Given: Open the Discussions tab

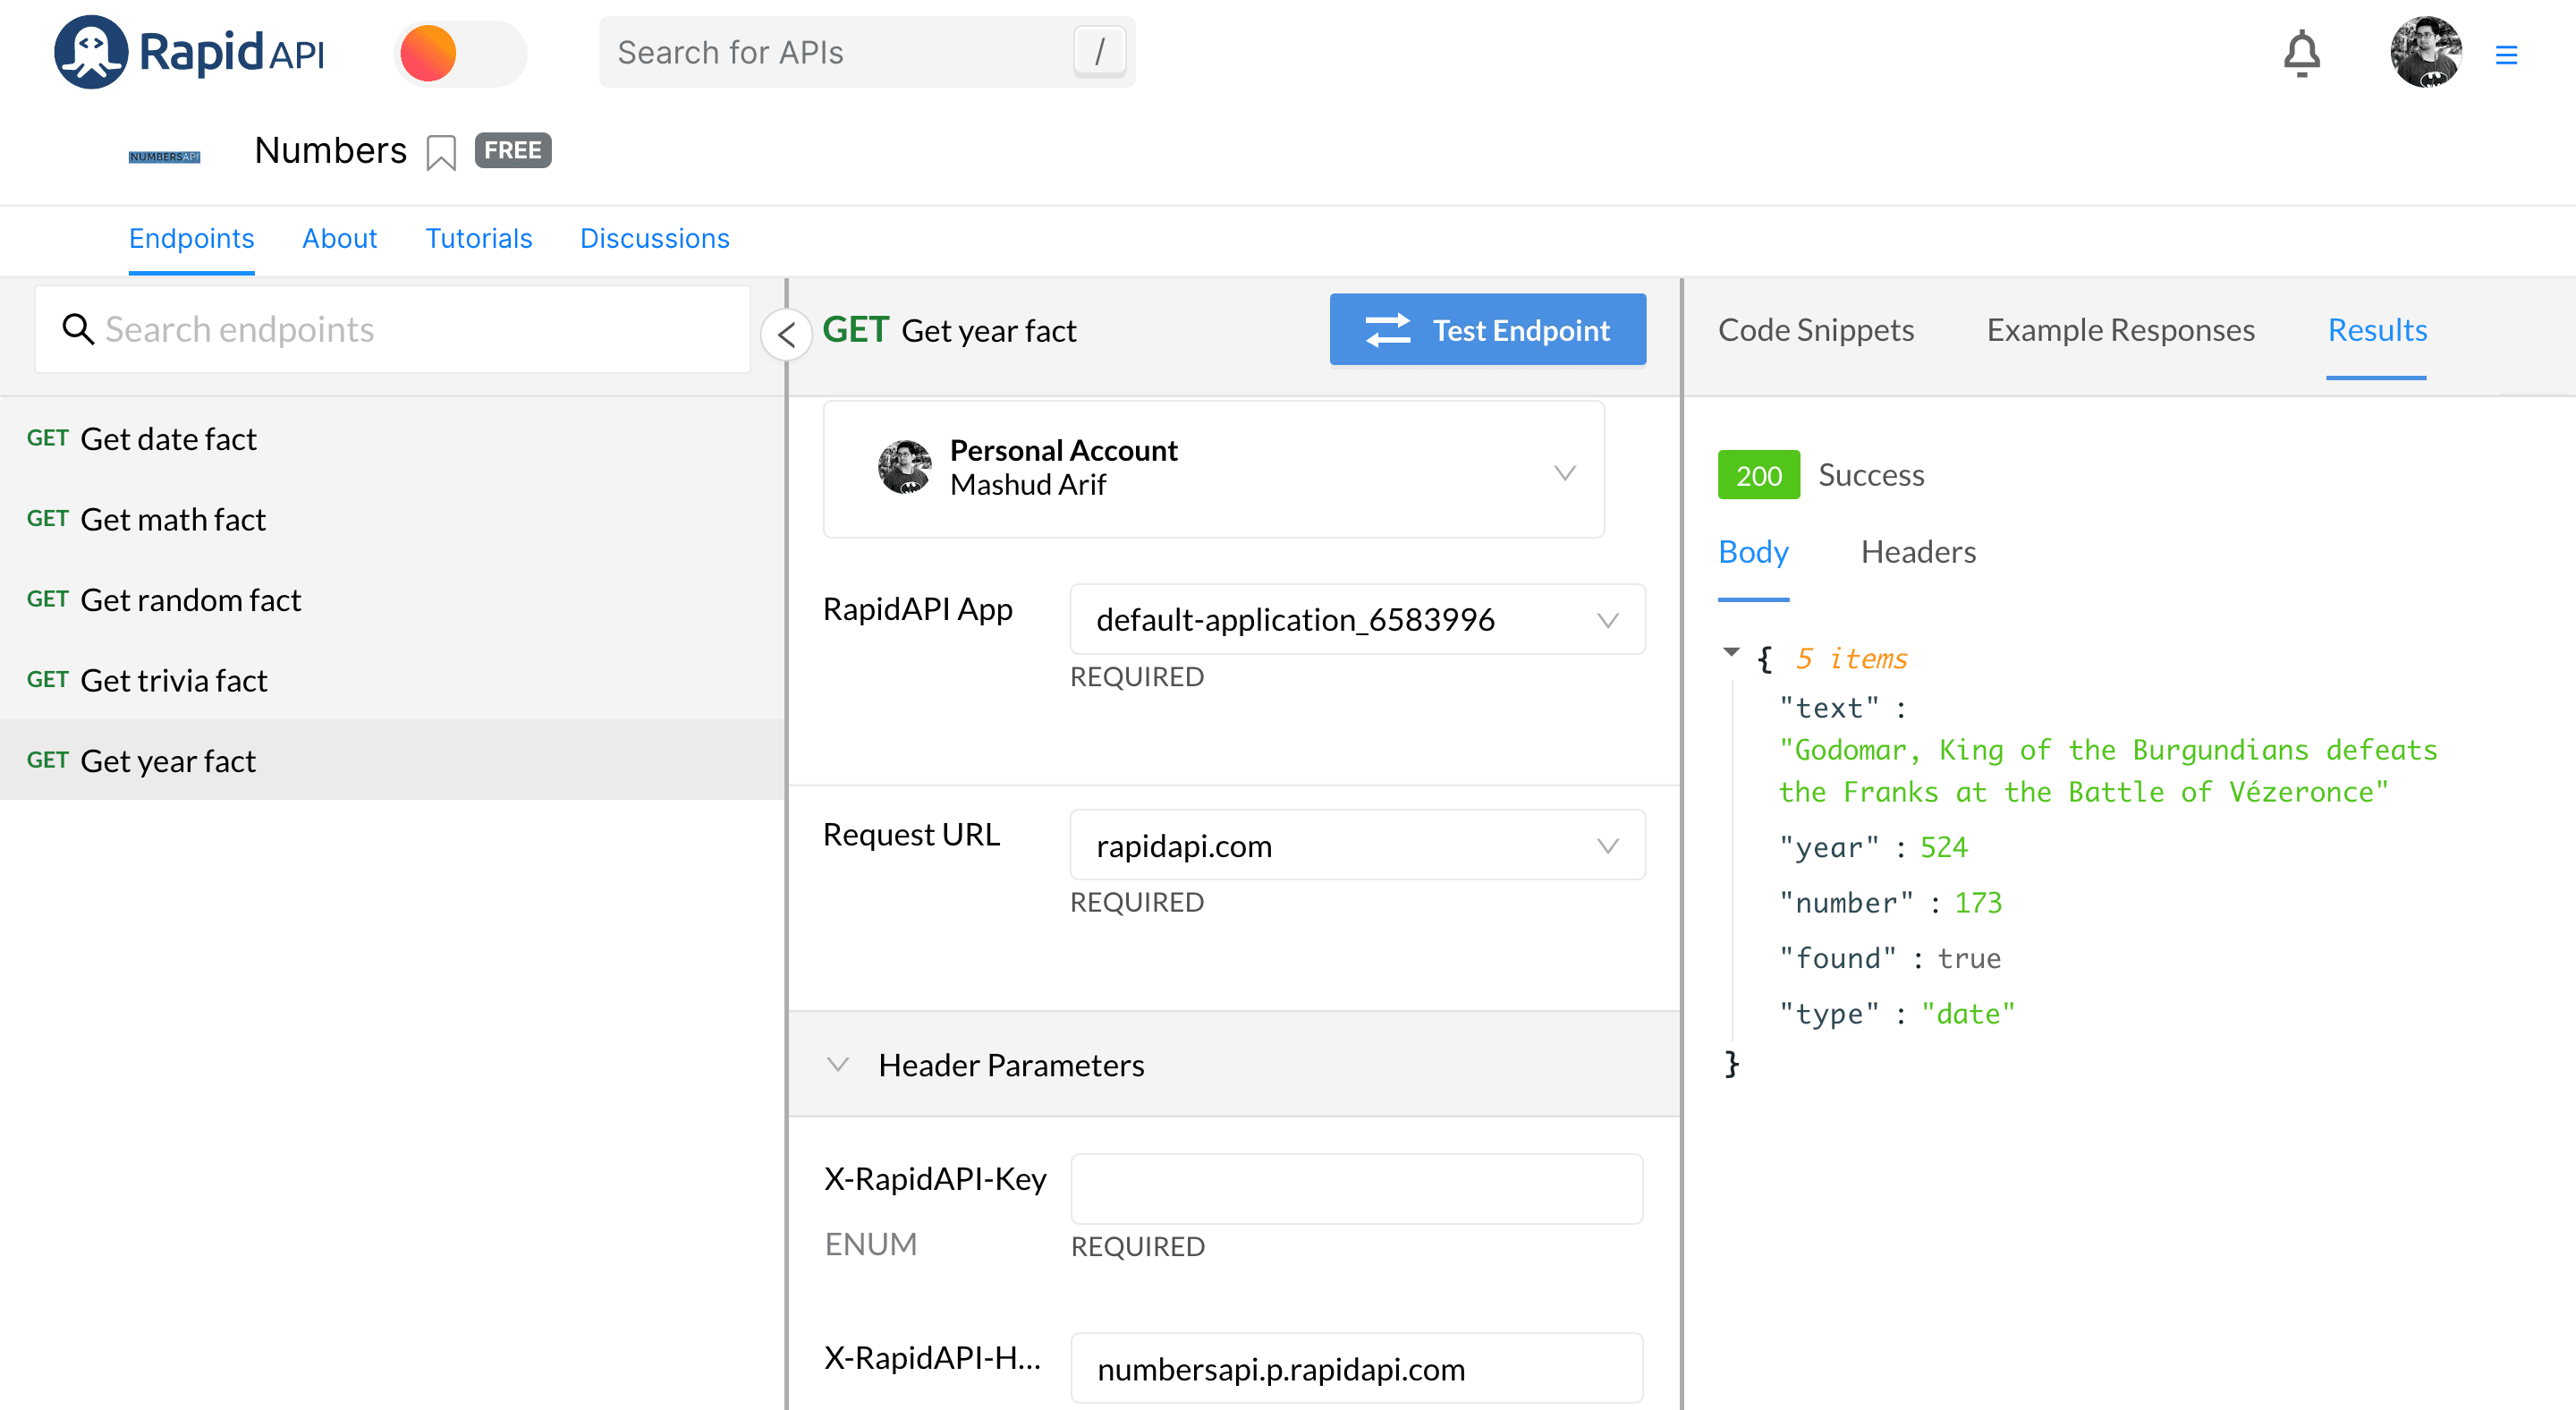Looking at the screenshot, I should (x=654, y=238).
